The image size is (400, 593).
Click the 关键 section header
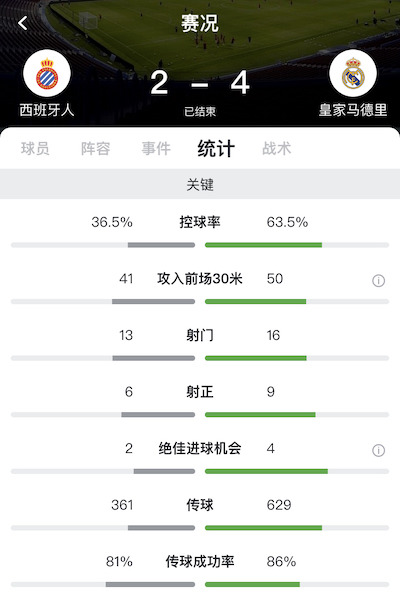200,184
